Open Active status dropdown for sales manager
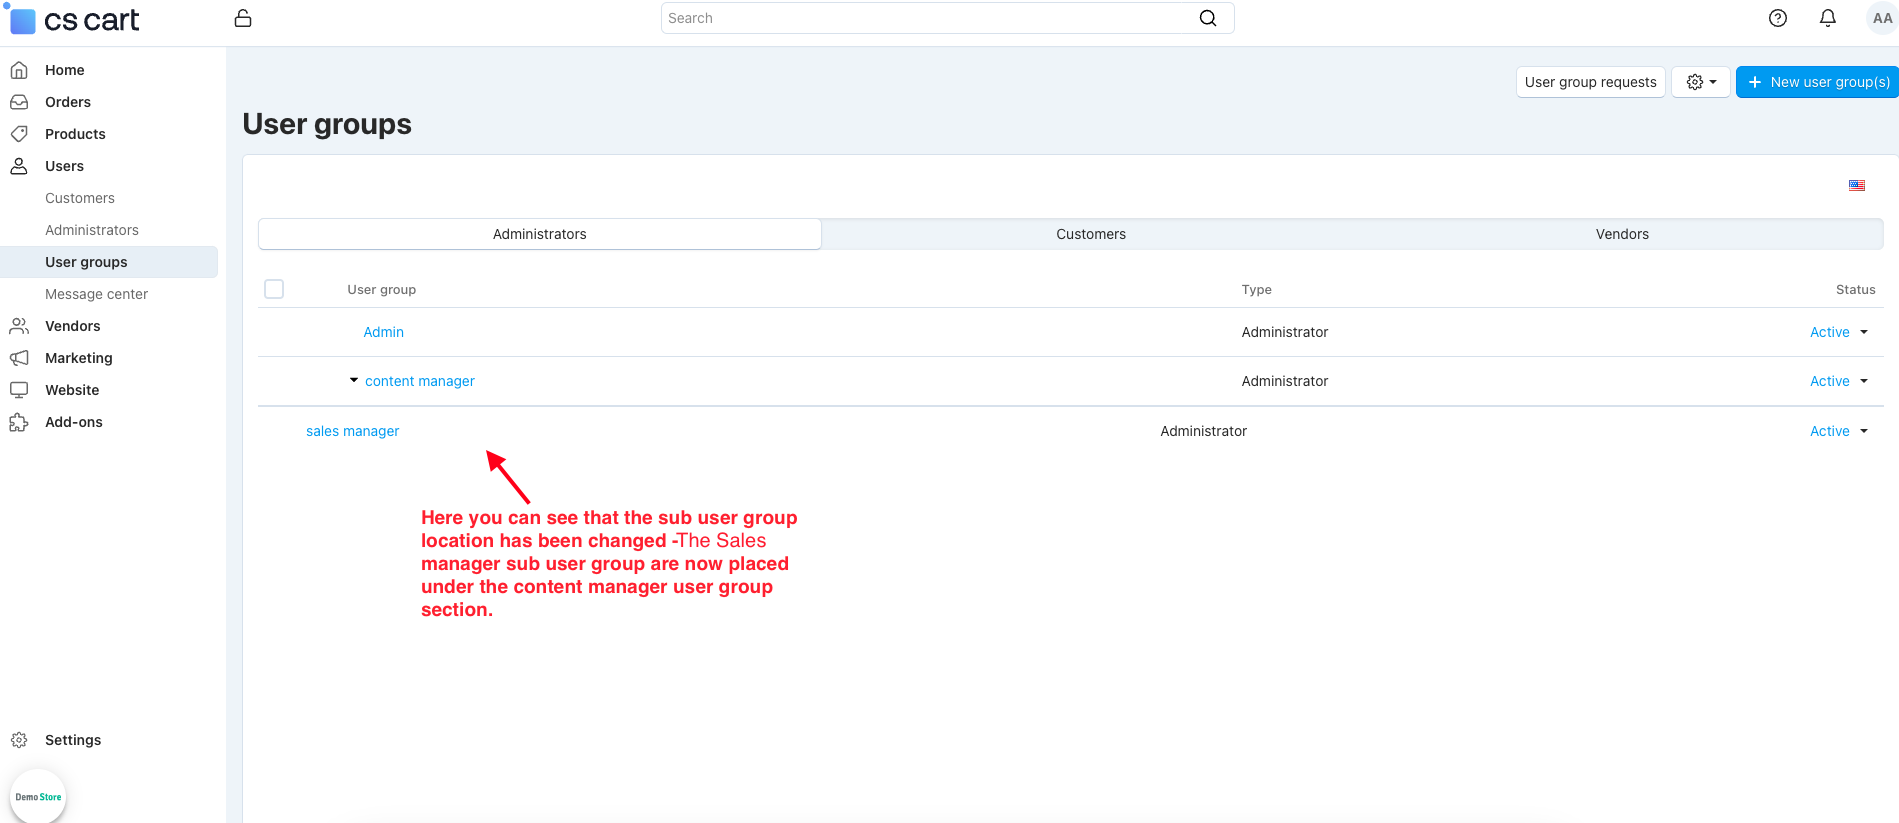The width and height of the screenshot is (1899, 823). [1838, 431]
